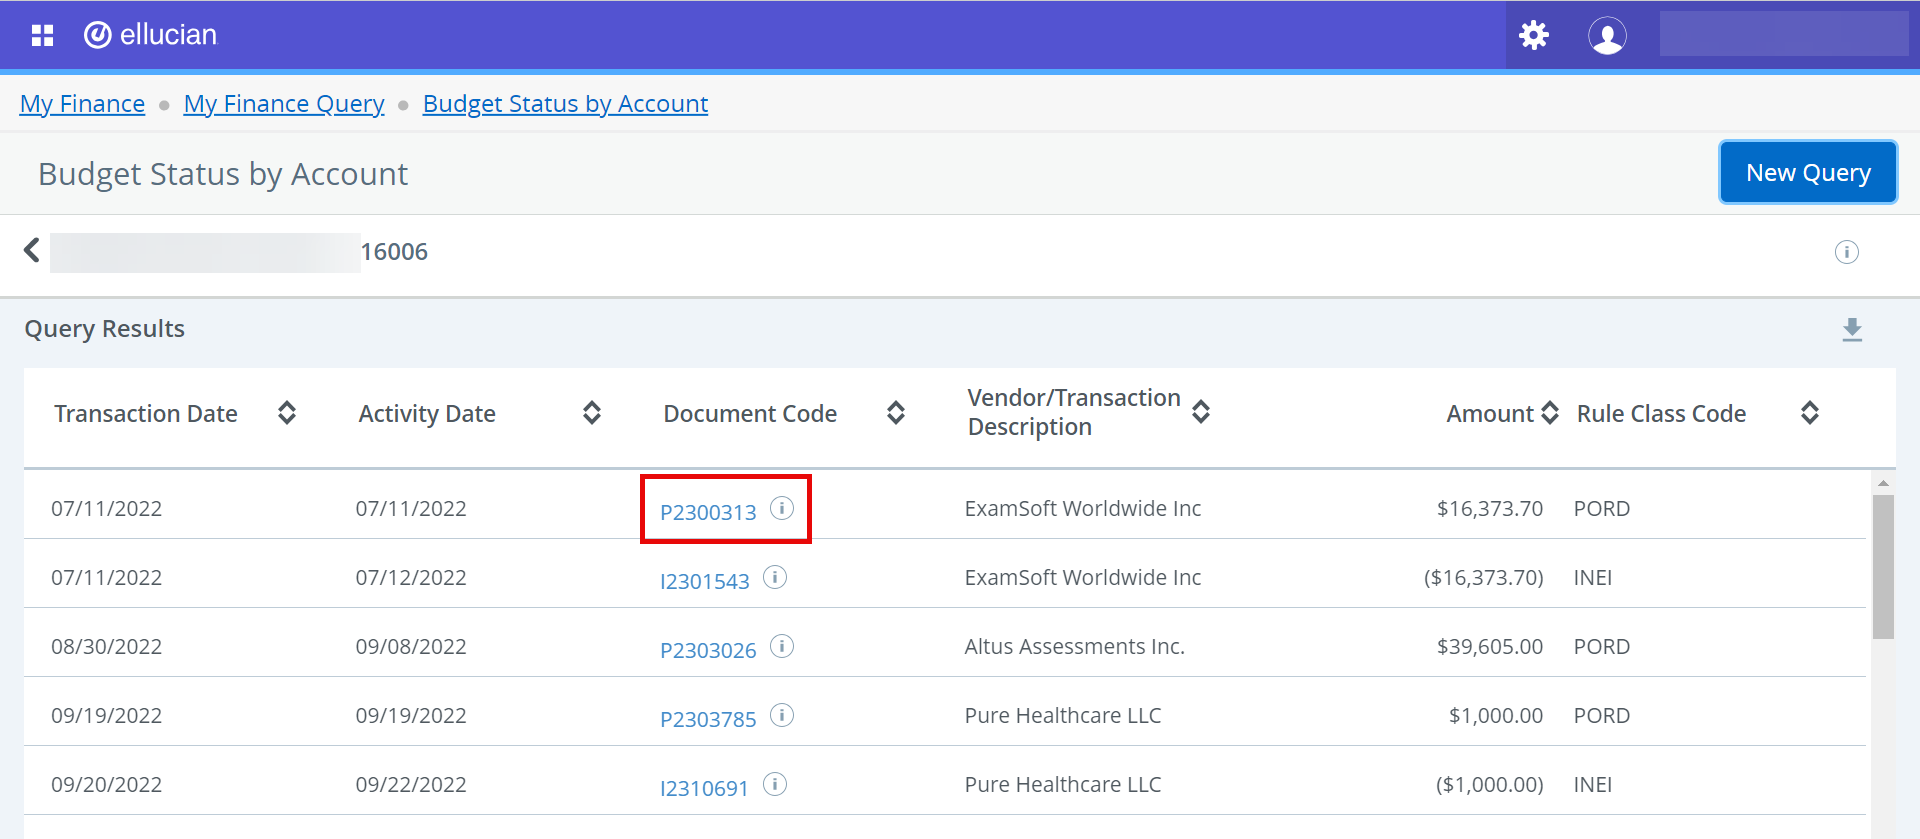Go back using the left chevron arrow
1920x839 pixels.
32,250
